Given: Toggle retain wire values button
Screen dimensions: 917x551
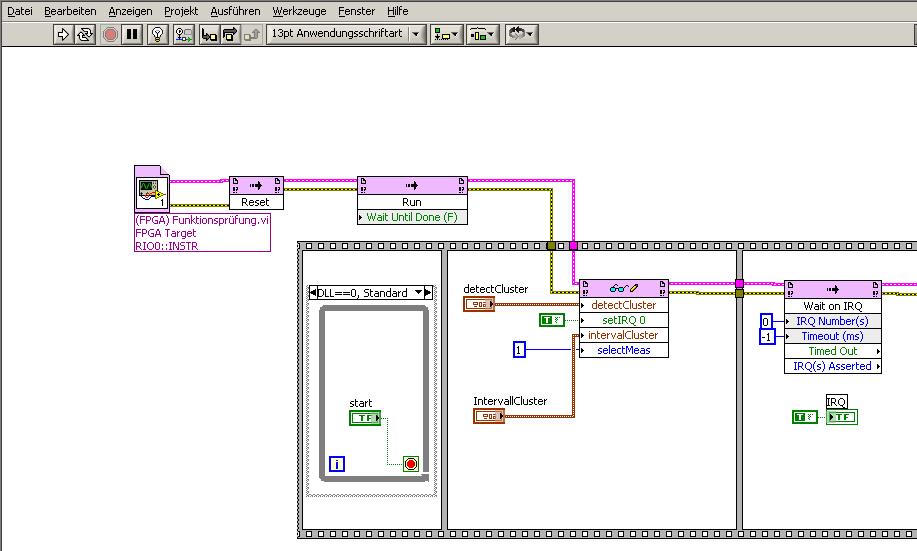Looking at the screenshot, I should [x=183, y=34].
